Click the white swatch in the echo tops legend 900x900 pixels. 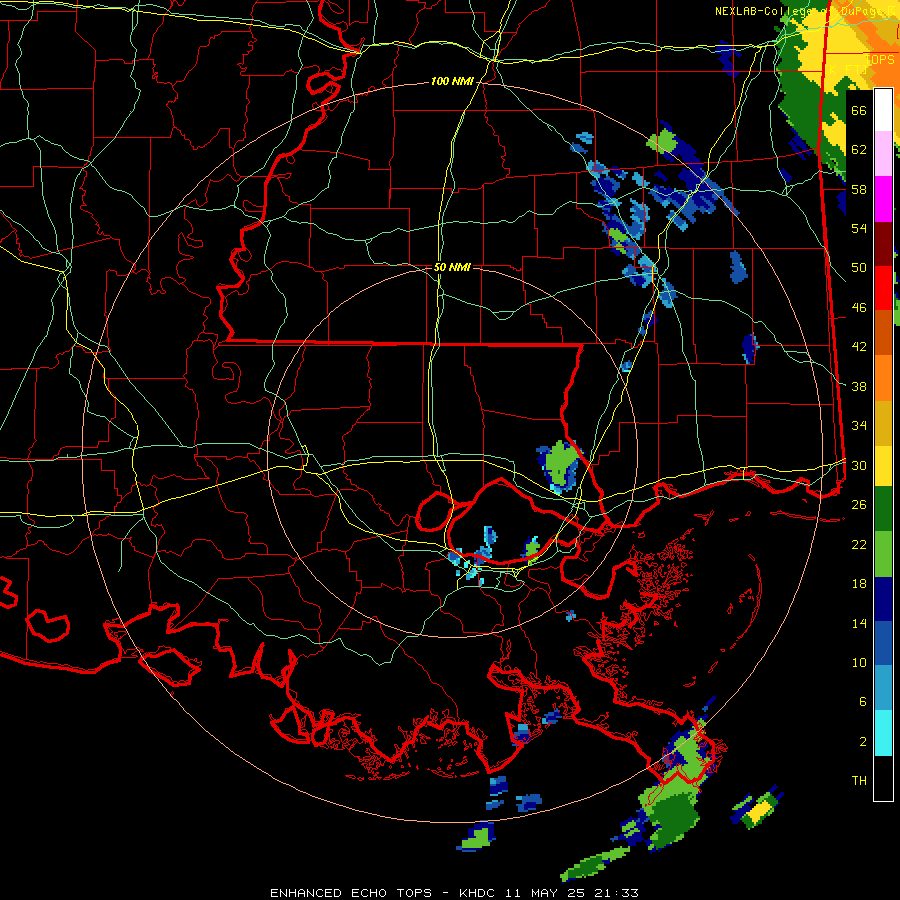(883, 110)
